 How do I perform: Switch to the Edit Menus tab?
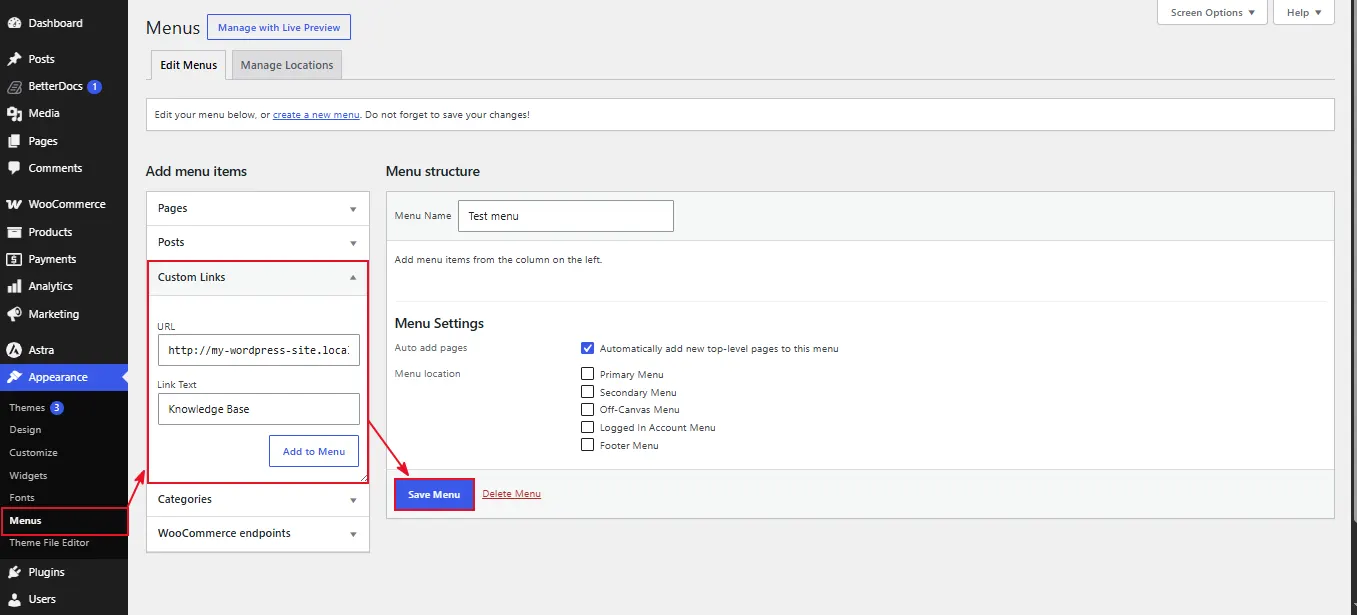pyautogui.click(x=189, y=65)
